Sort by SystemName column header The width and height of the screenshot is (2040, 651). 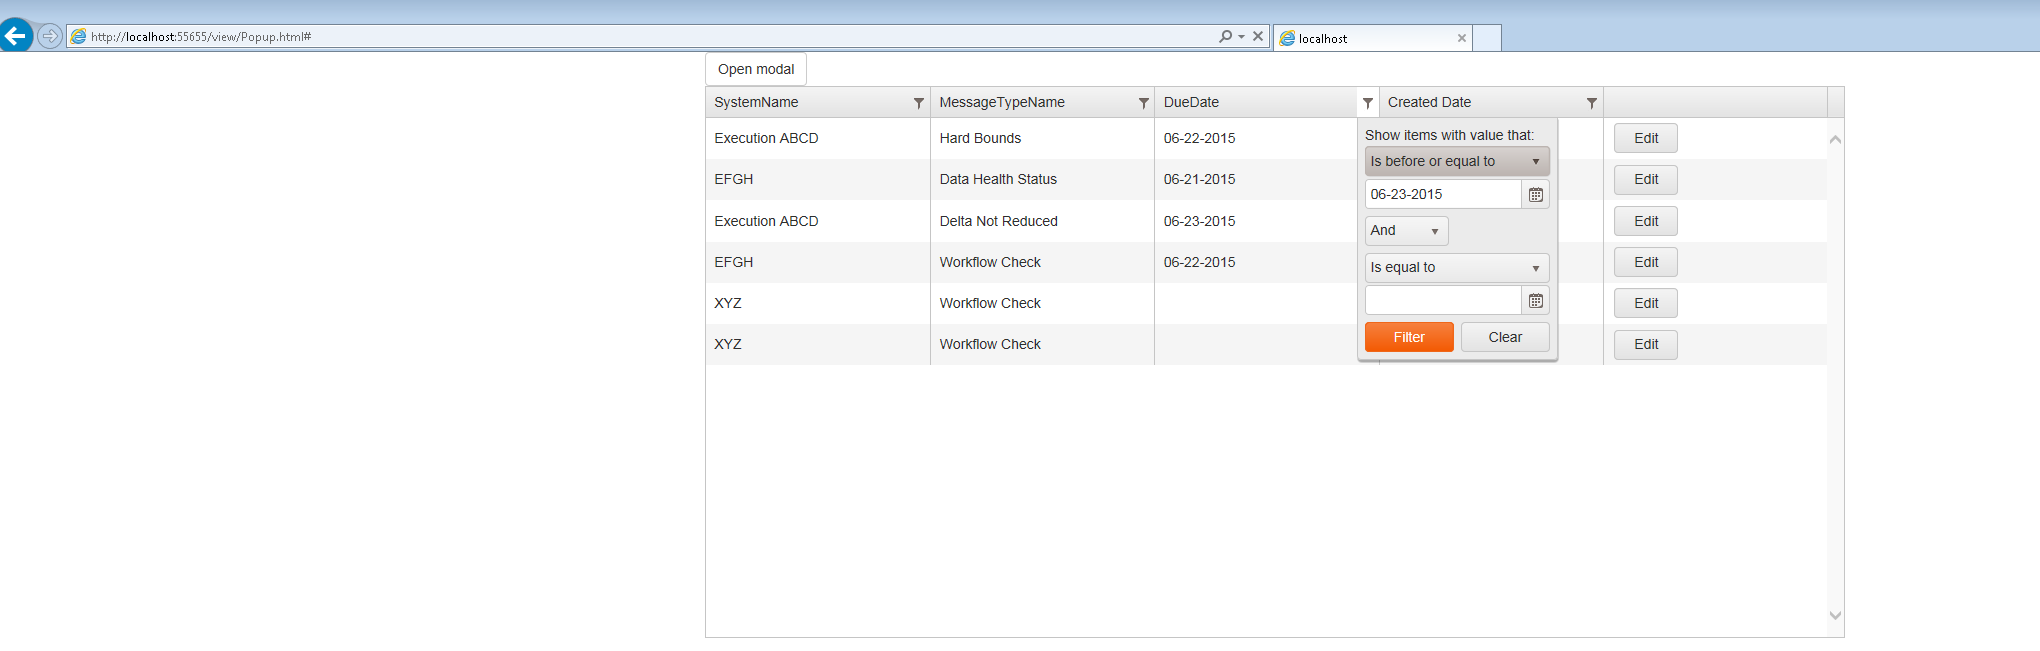[756, 102]
